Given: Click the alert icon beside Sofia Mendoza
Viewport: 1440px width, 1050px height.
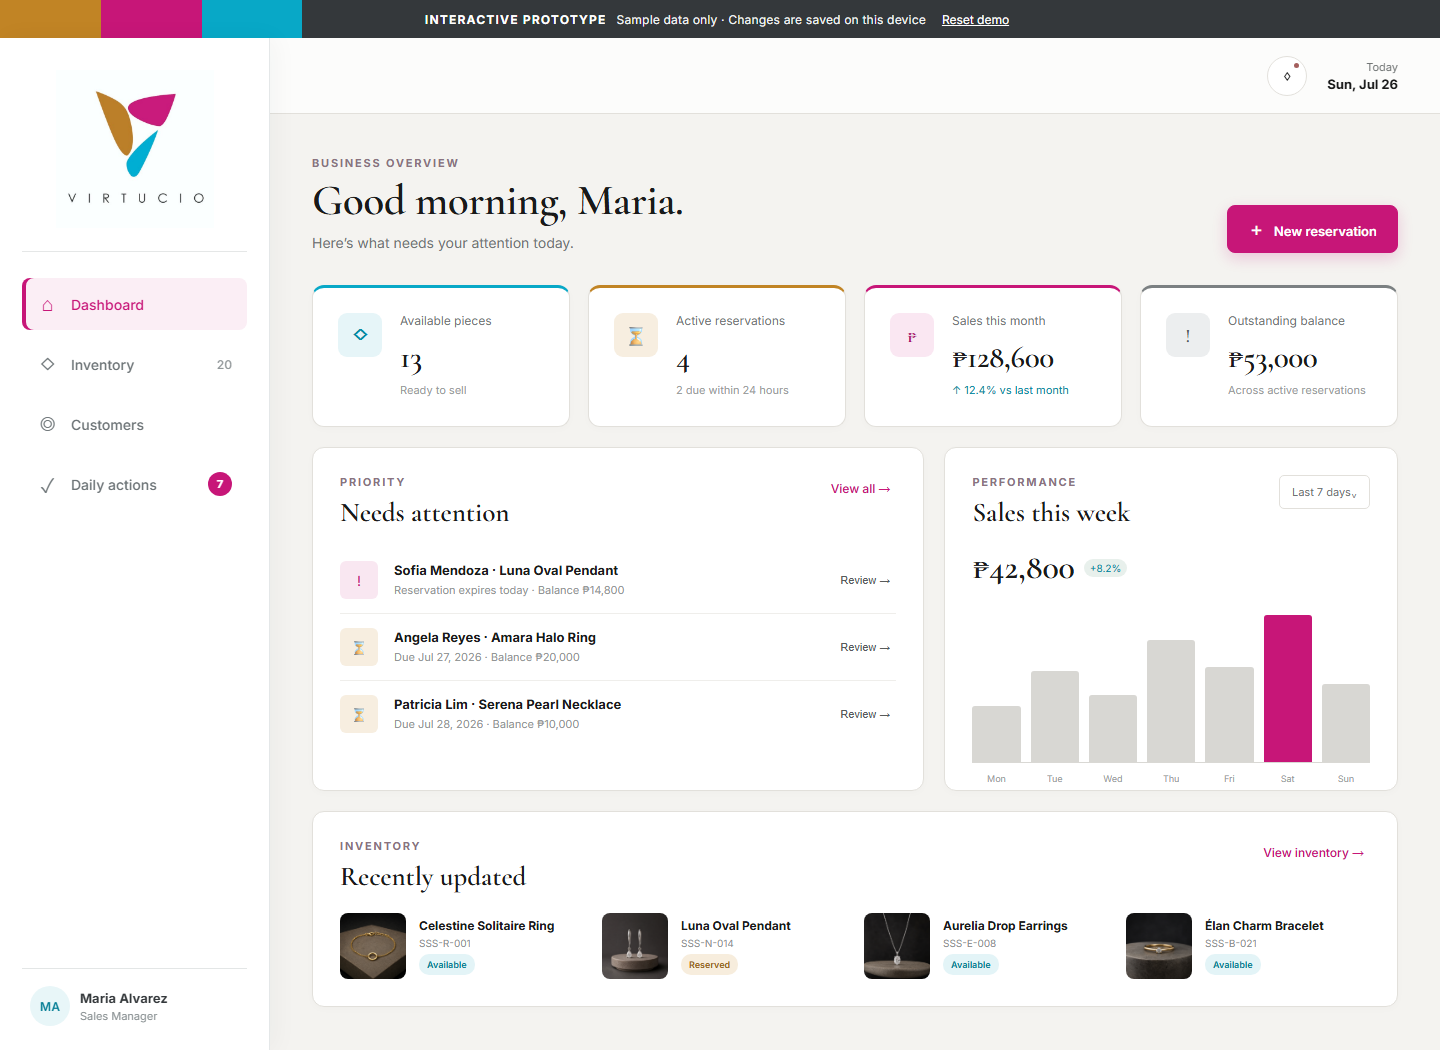Looking at the screenshot, I should (x=359, y=580).
